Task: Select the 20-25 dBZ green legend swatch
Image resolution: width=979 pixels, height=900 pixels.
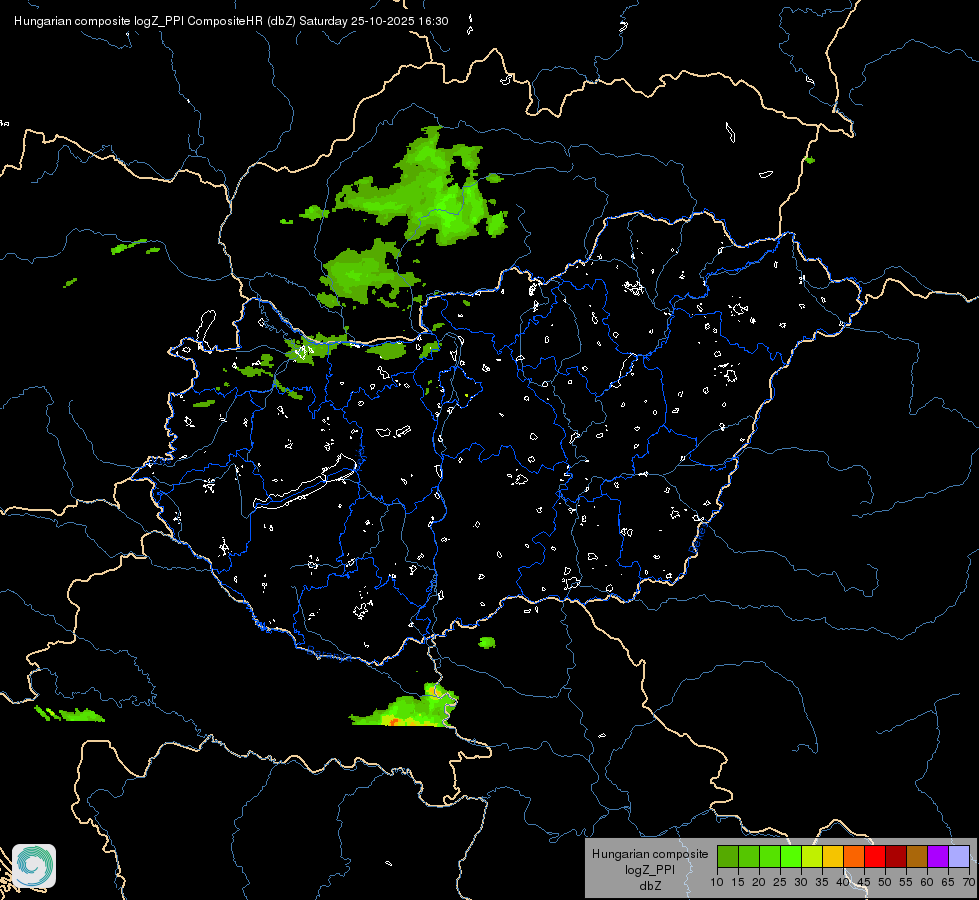Action: (770, 857)
